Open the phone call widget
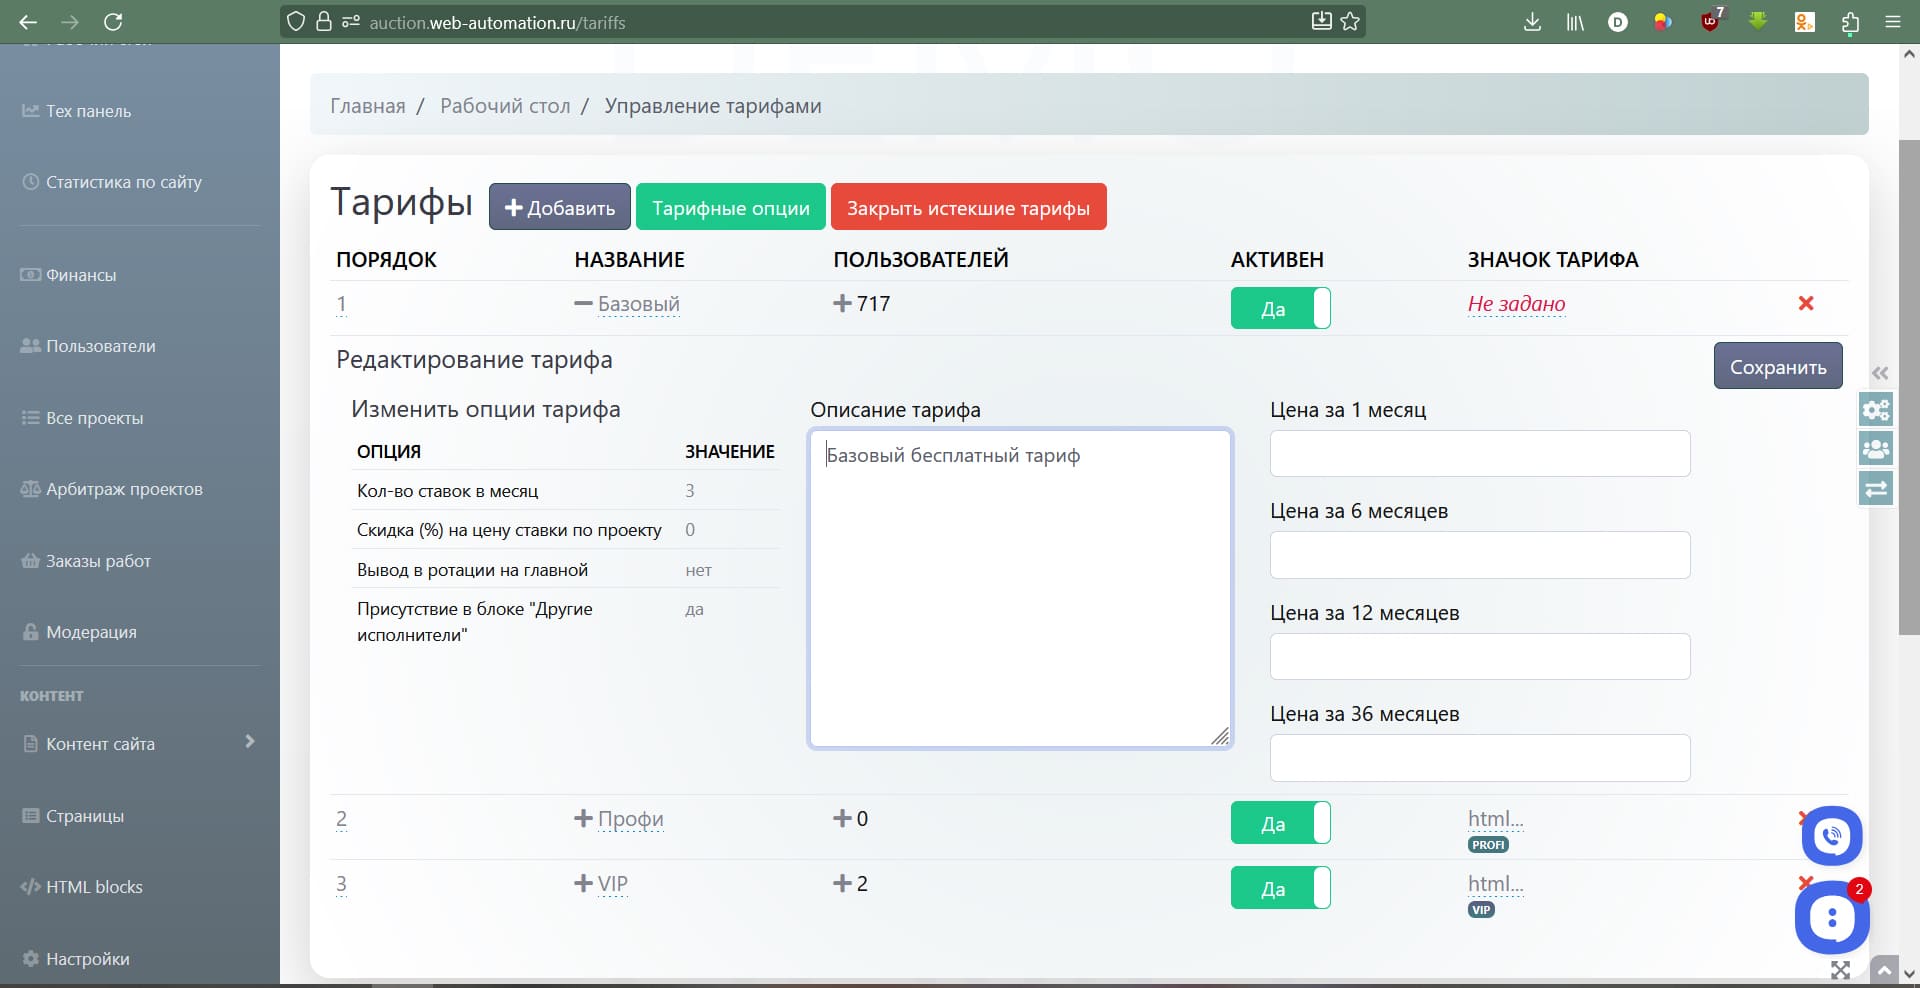This screenshot has height=988, width=1920. (1831, 835)
